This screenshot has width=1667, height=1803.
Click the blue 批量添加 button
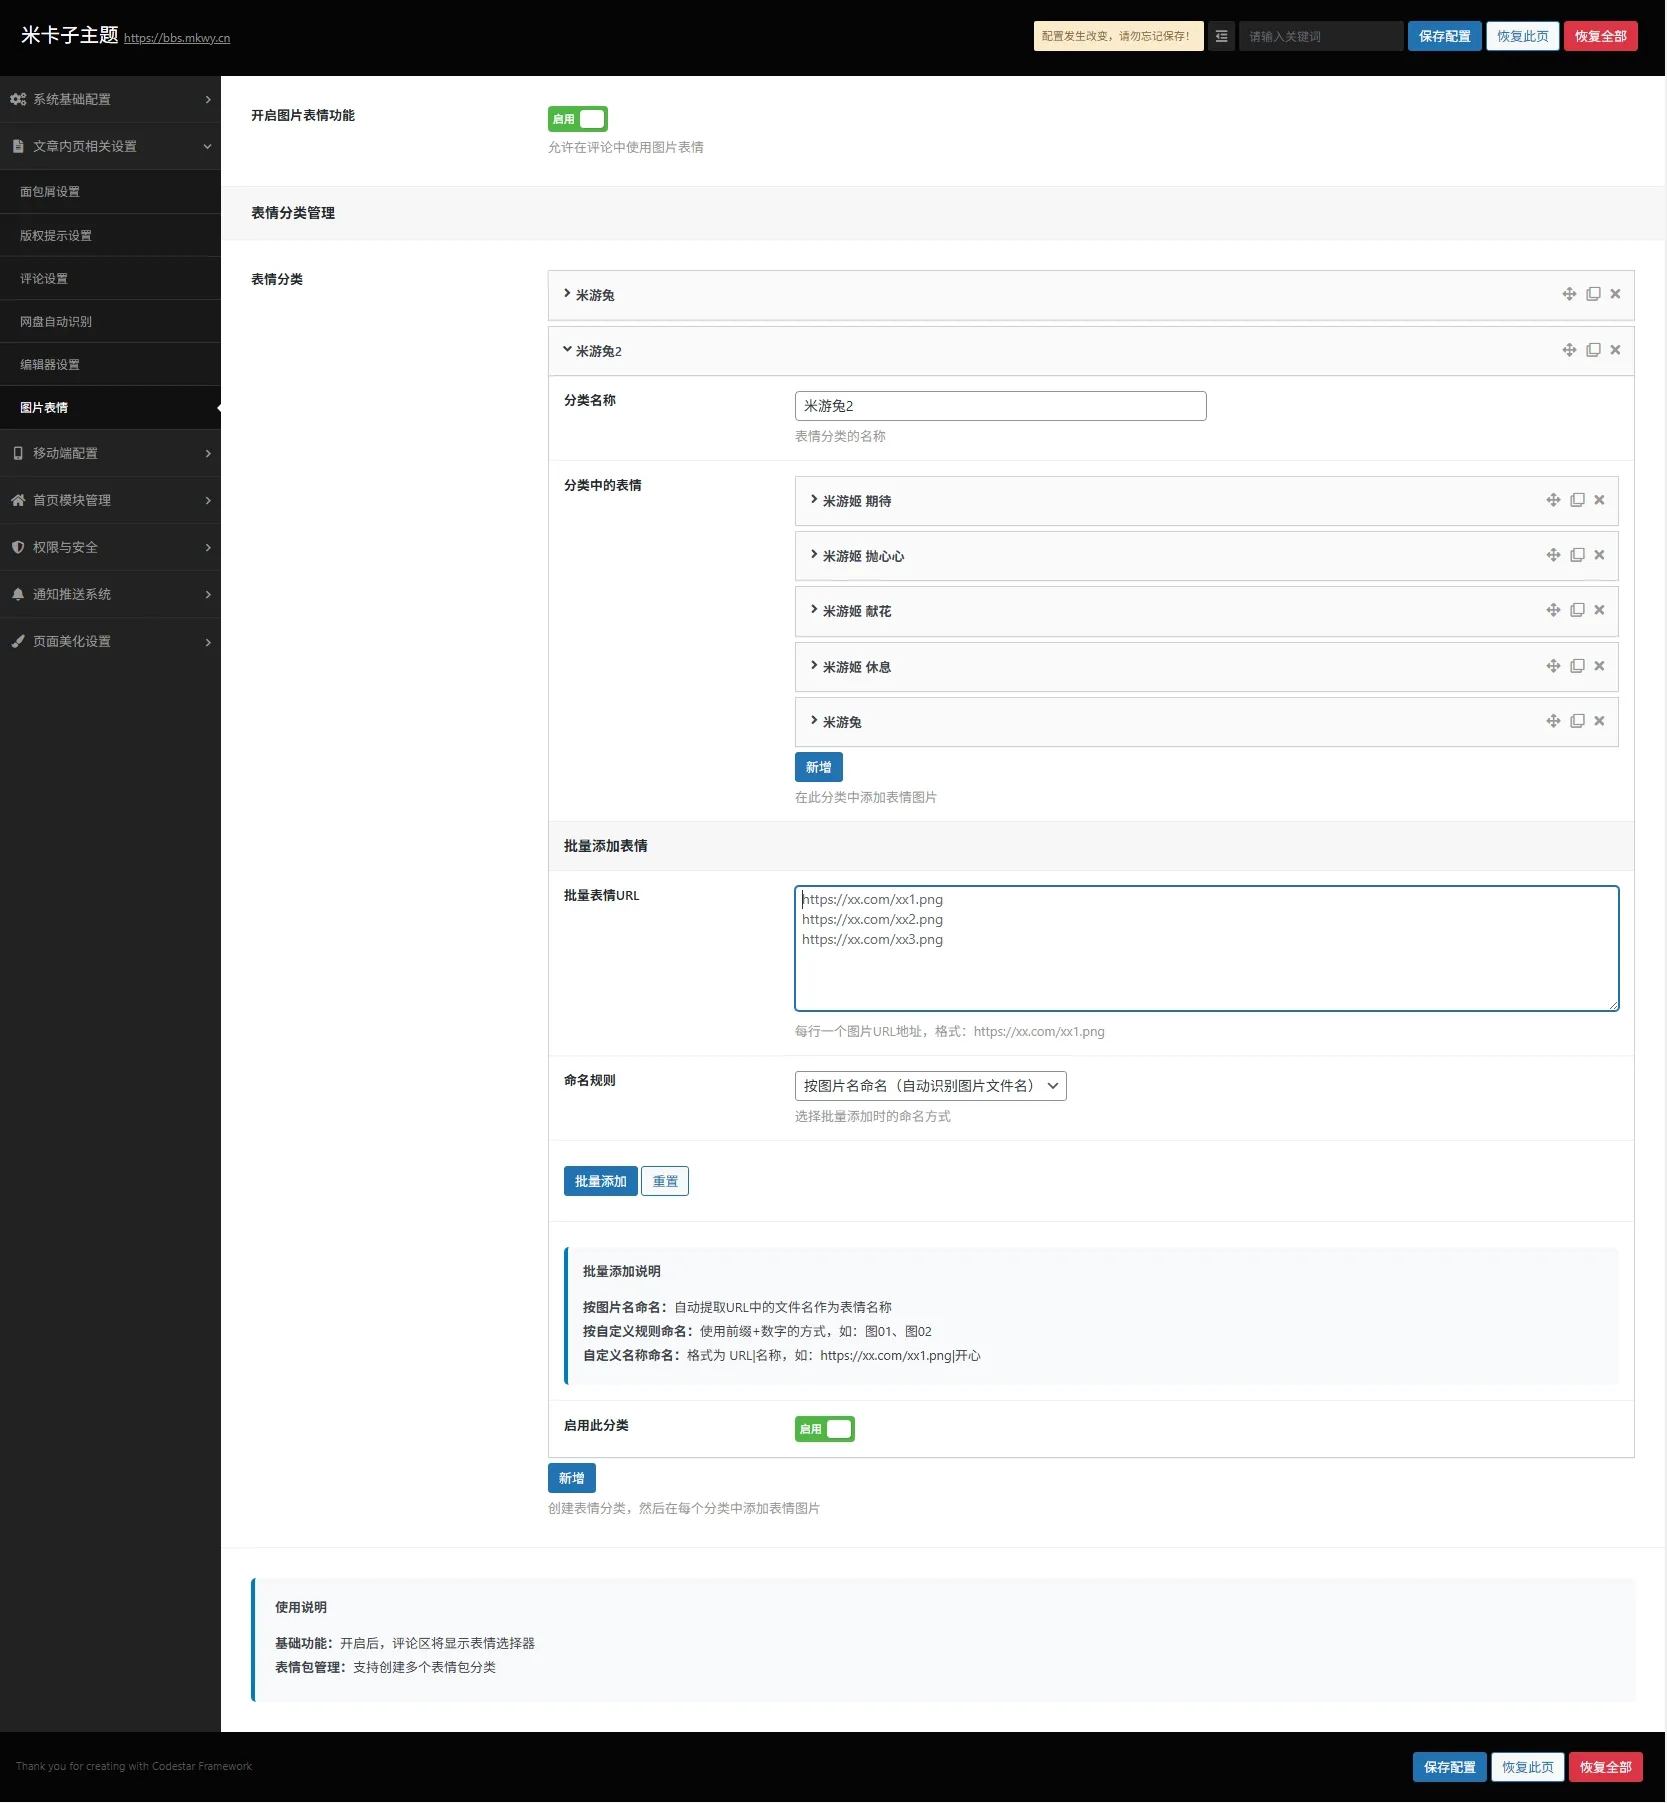coord(600,1181)
